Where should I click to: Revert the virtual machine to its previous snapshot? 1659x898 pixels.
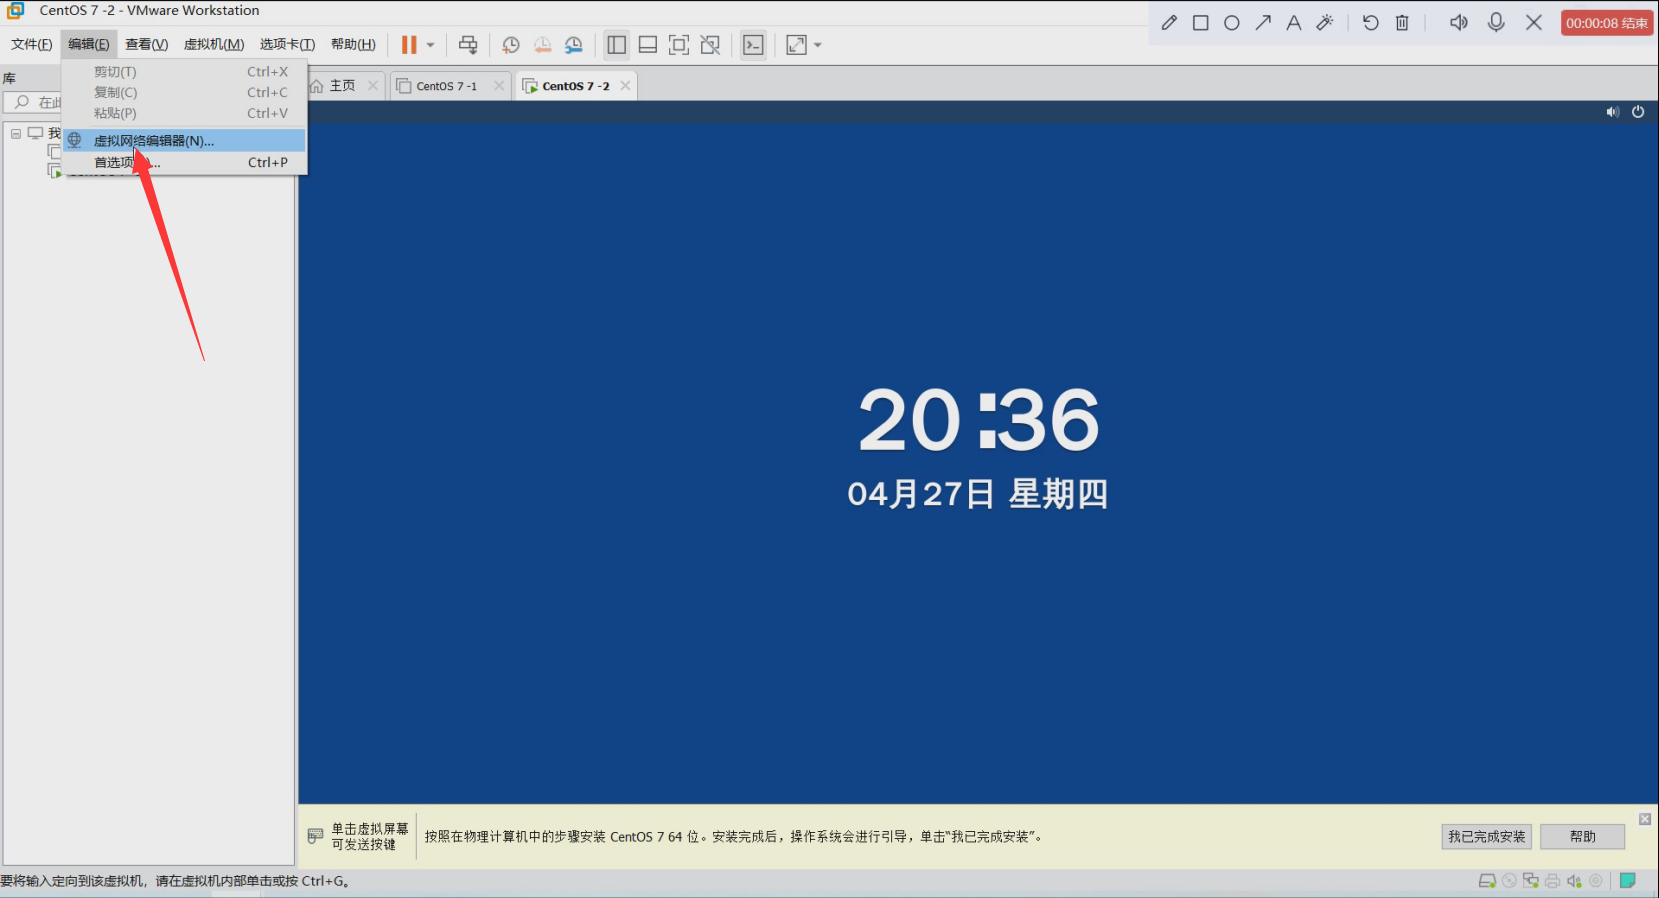[542, 45]
